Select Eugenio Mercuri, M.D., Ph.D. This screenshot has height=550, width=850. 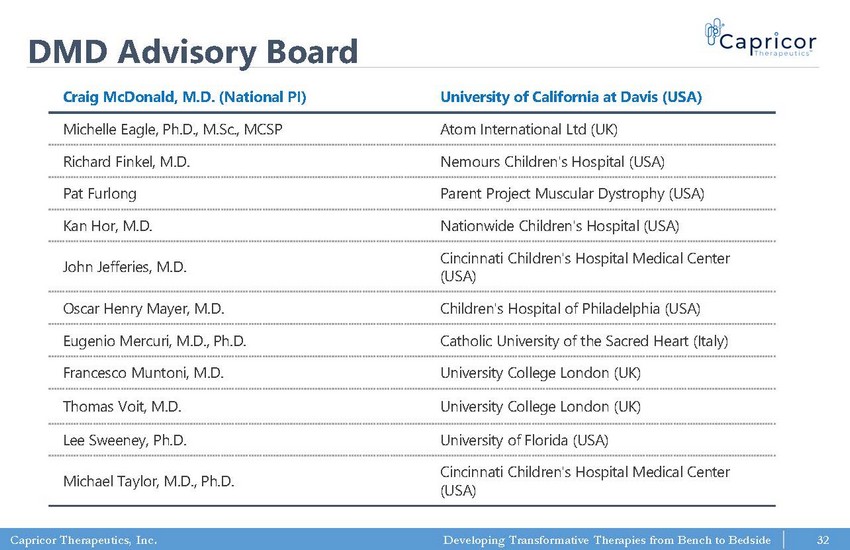click(155, 341)
